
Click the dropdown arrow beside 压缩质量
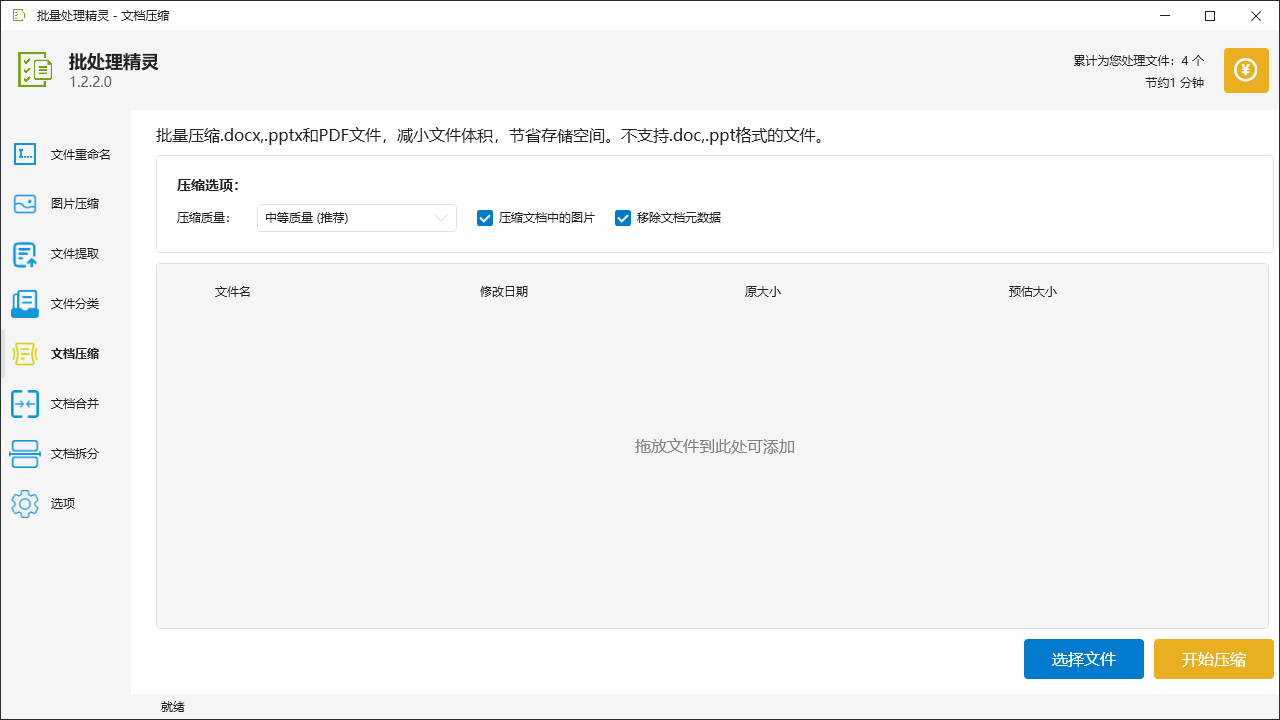click(x=440, y=217)
